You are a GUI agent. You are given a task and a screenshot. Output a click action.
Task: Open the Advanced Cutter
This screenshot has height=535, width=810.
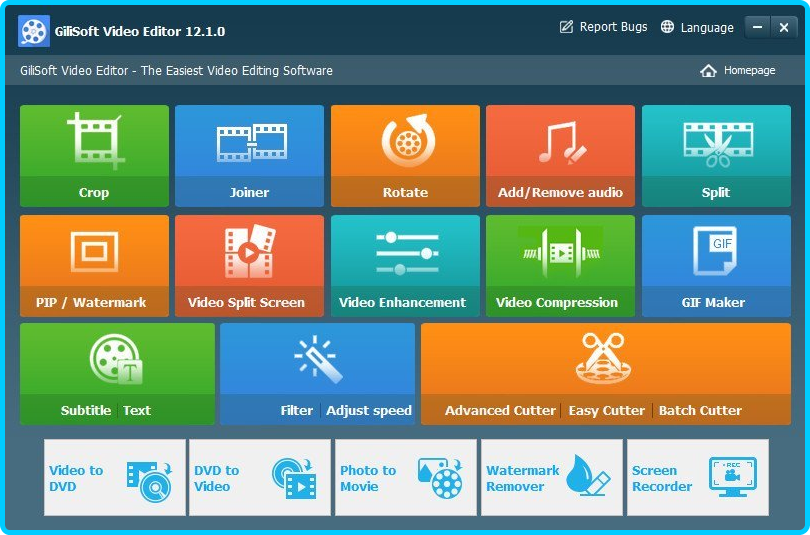click(x=500, y=410)
